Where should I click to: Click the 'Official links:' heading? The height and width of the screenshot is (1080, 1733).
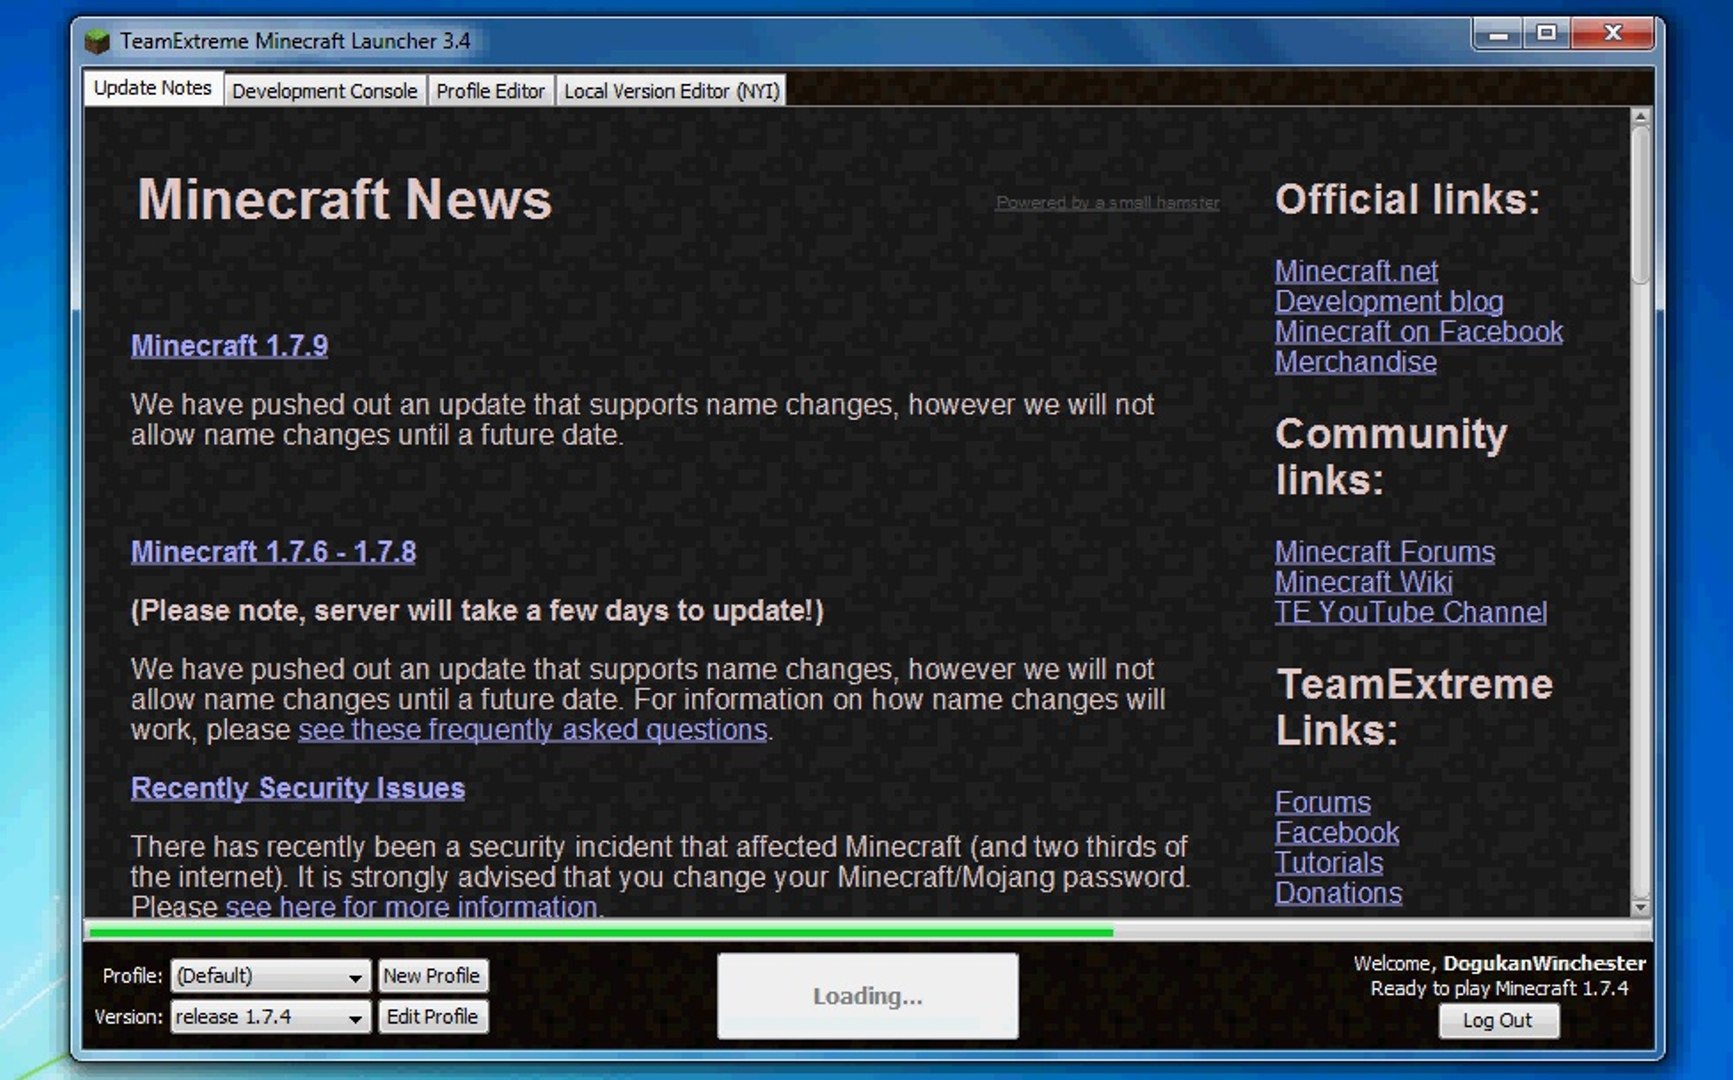point(1407,200)
